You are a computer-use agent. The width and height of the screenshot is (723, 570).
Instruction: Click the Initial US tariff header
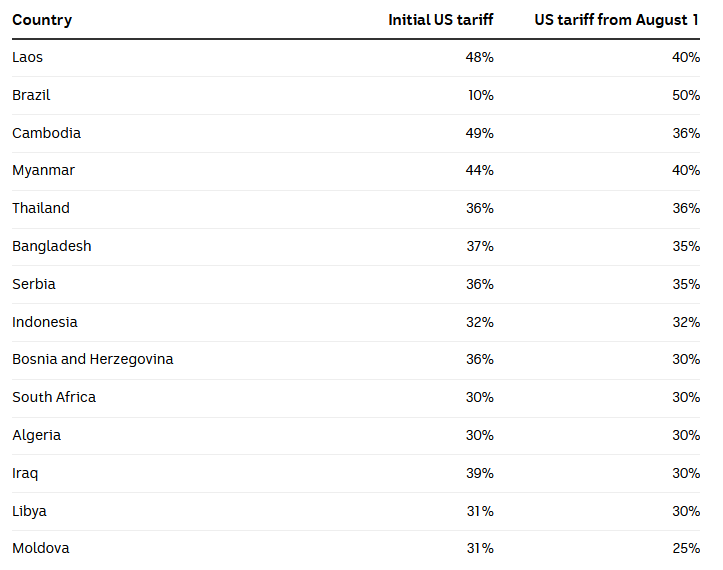coord(440,20)
